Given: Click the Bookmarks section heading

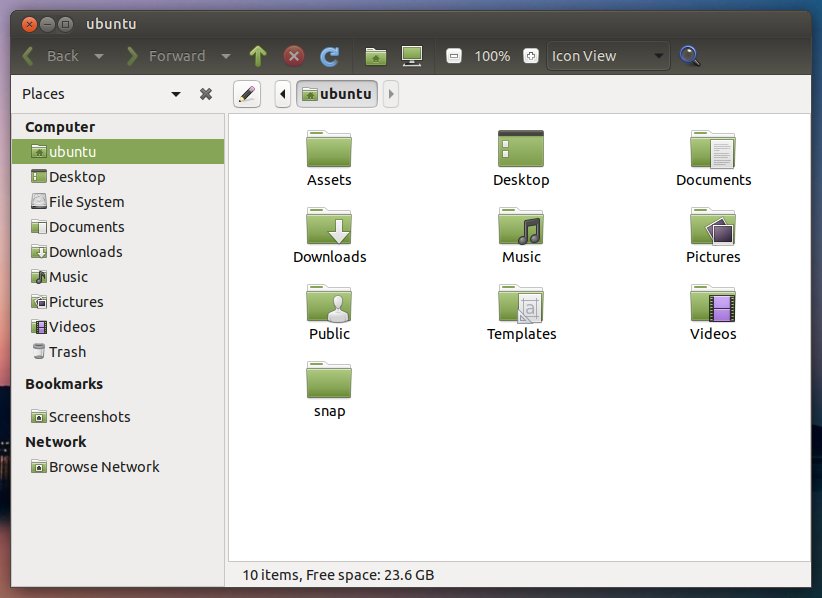Looking at the screenshot, I should pyautogui.click(x=64, y=384).
